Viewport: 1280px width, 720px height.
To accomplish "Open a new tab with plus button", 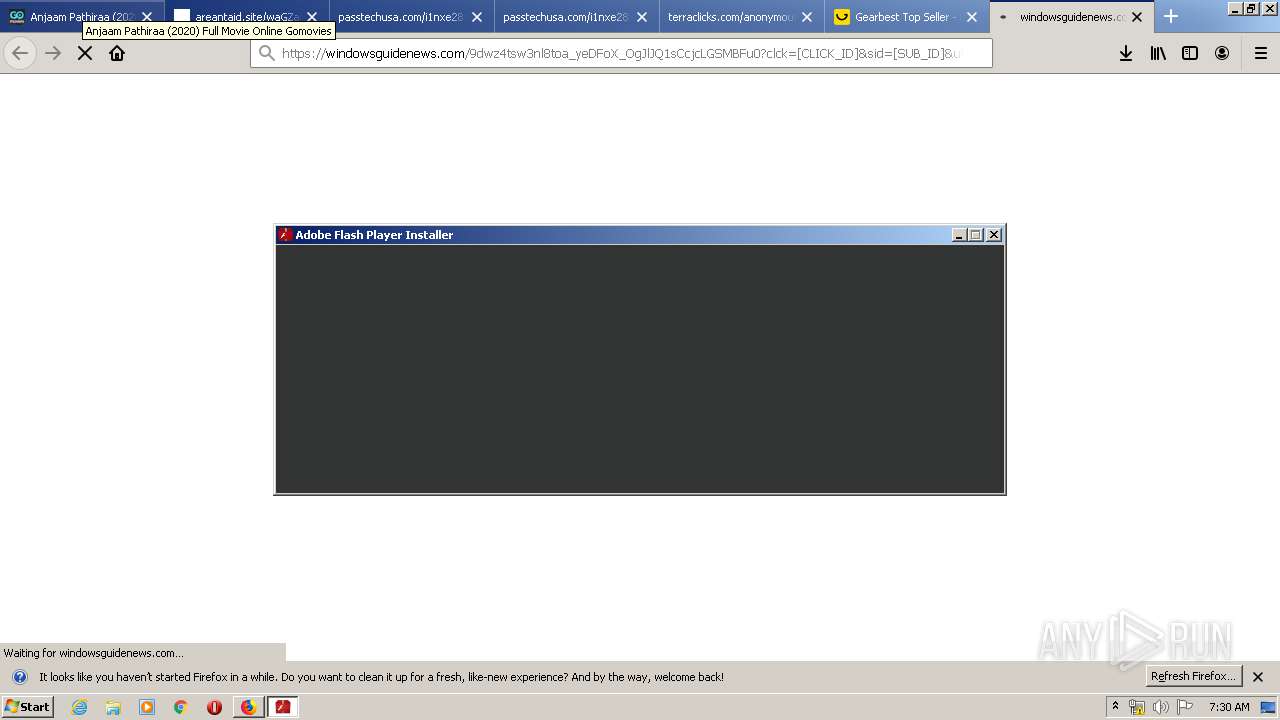I will [1171, 17].
